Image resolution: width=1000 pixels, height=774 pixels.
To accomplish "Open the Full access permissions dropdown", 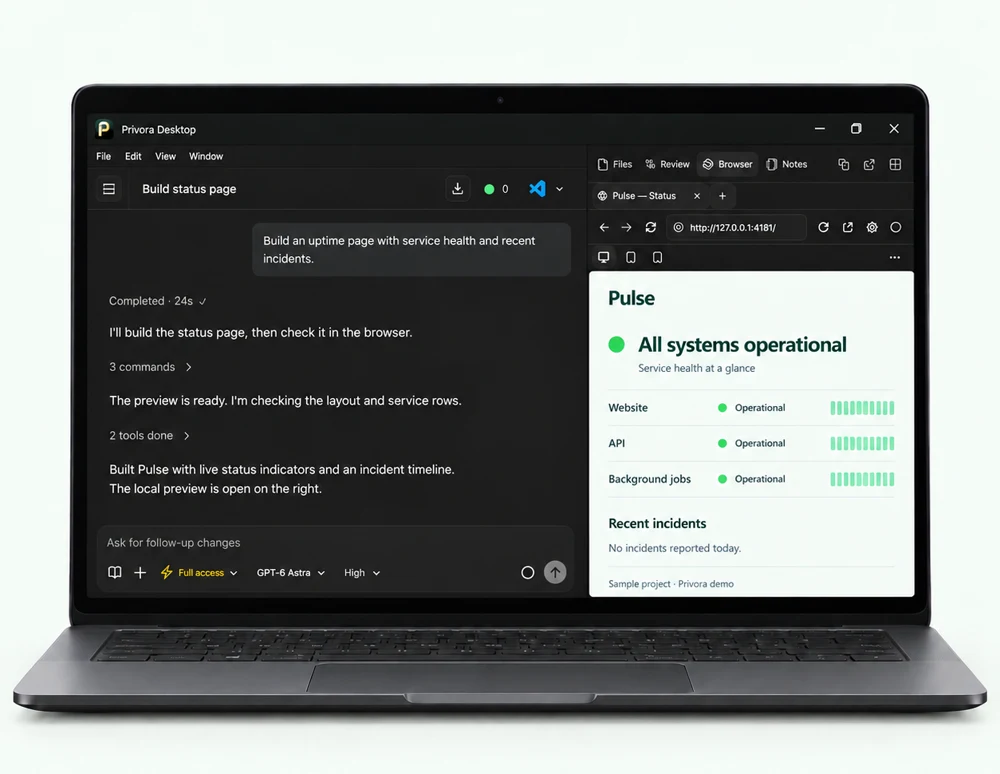I will [199, 573].
